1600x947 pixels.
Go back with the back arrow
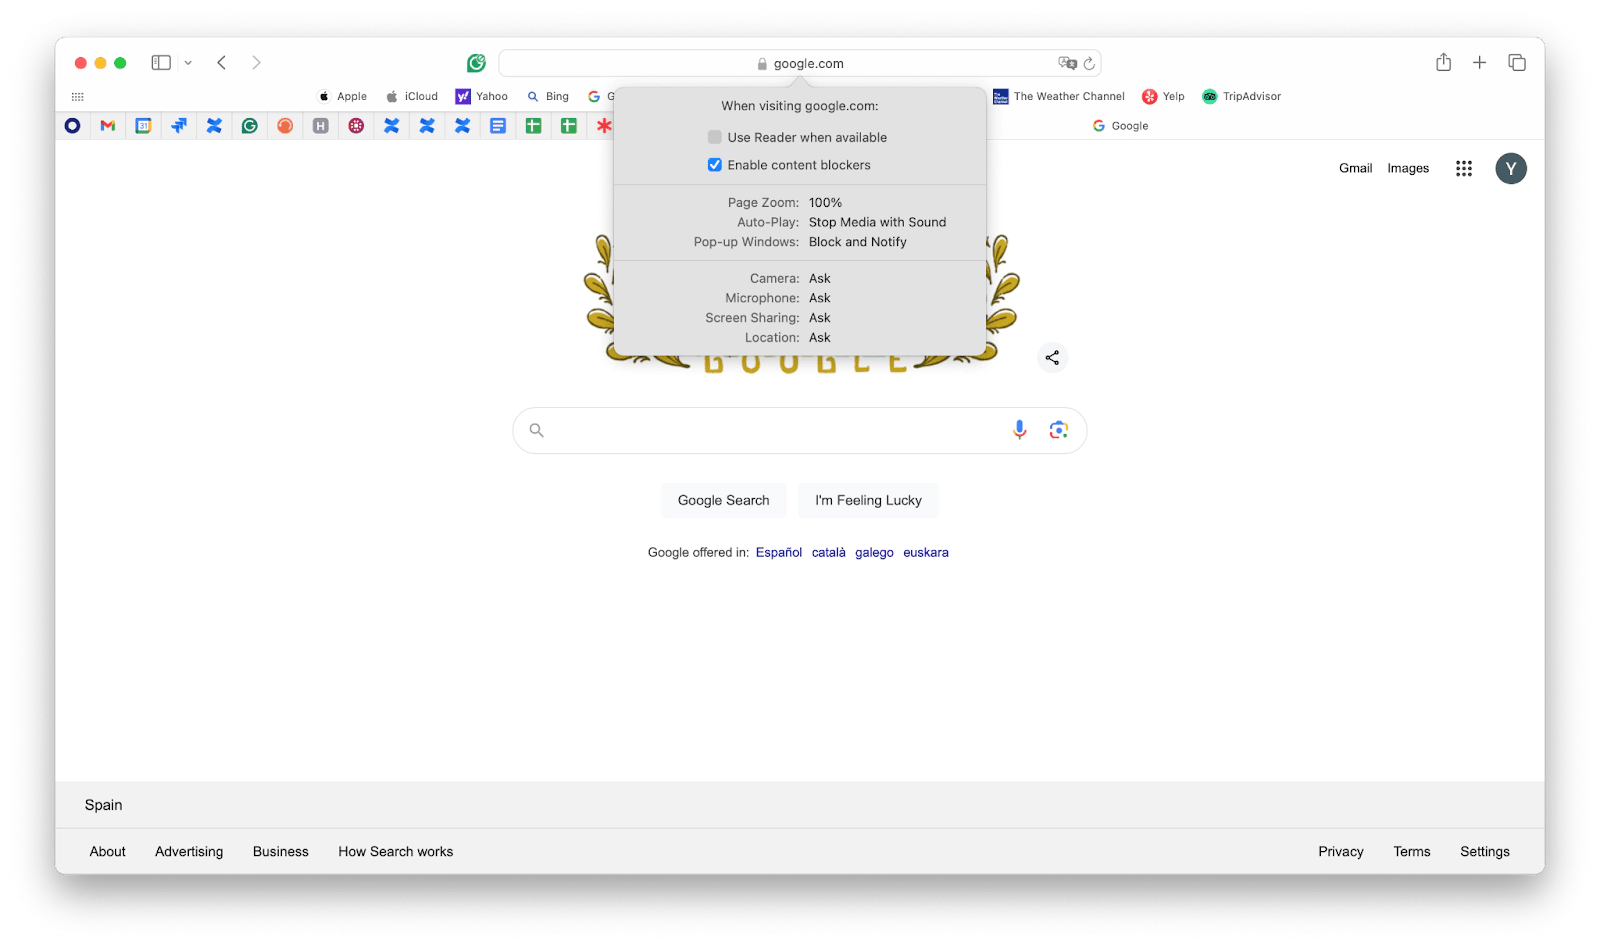(222, 63)
